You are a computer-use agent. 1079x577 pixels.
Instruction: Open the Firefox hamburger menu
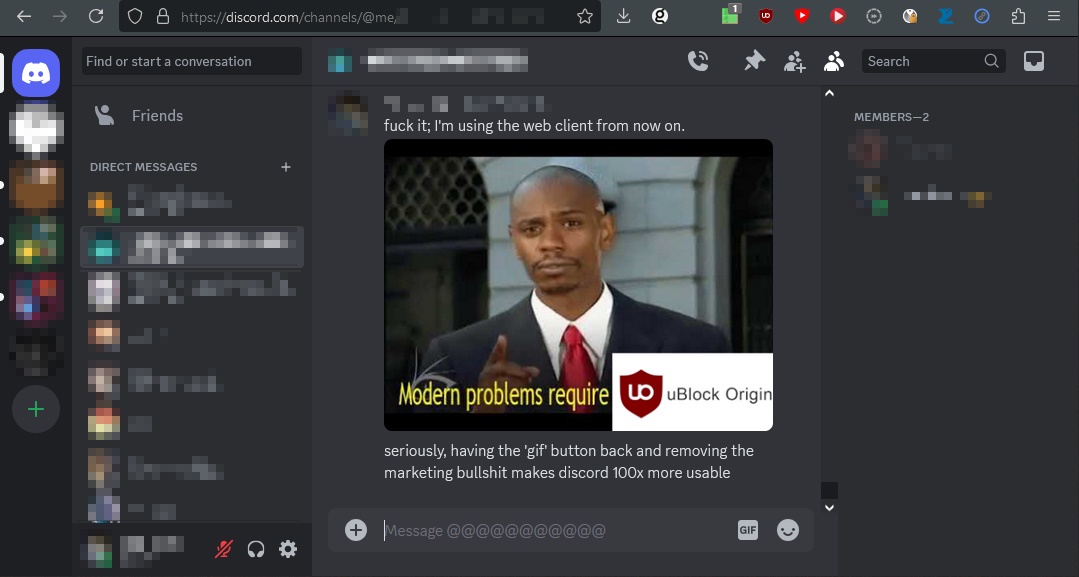coord(1054,16)
